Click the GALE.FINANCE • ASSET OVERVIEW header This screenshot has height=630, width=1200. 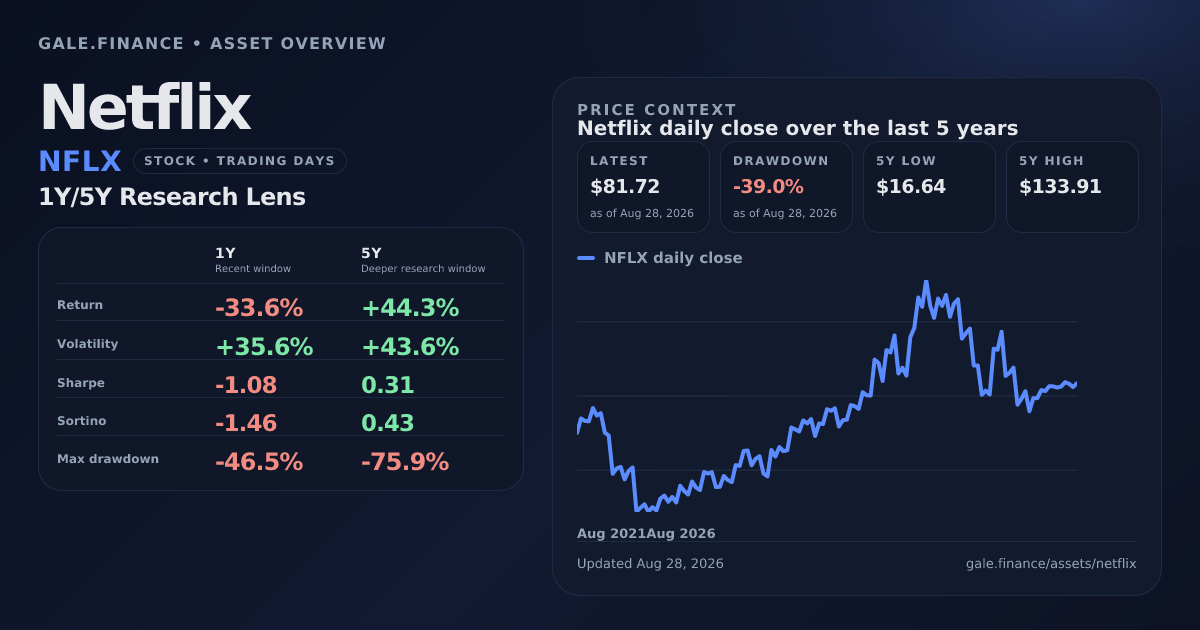[212, 44]
